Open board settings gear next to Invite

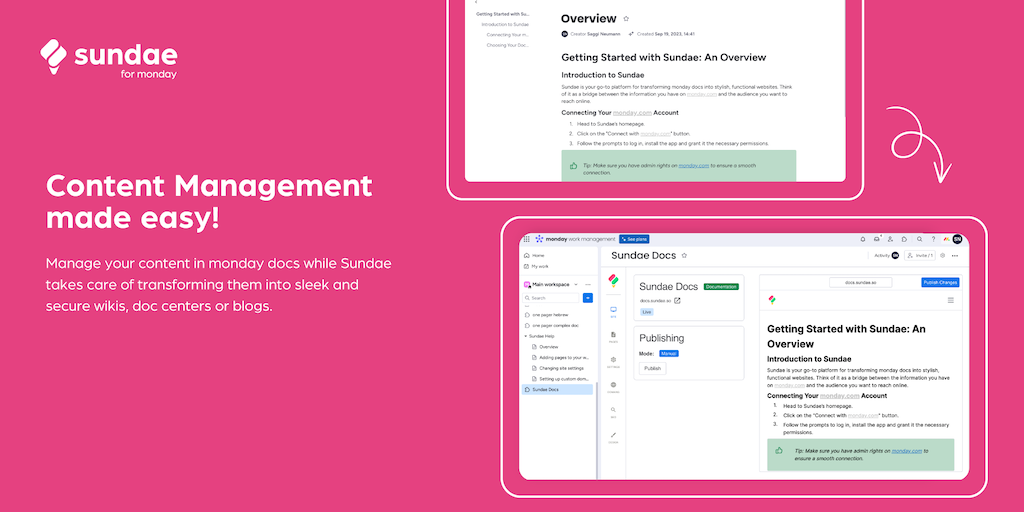pyautogui.click(x=942, y=255)
